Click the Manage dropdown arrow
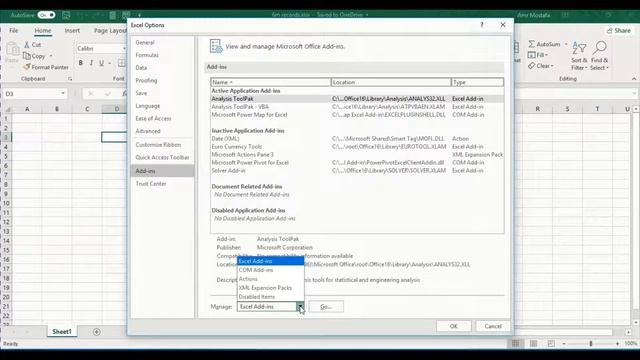This screenshot has width=640, height=360. (300, 307)
